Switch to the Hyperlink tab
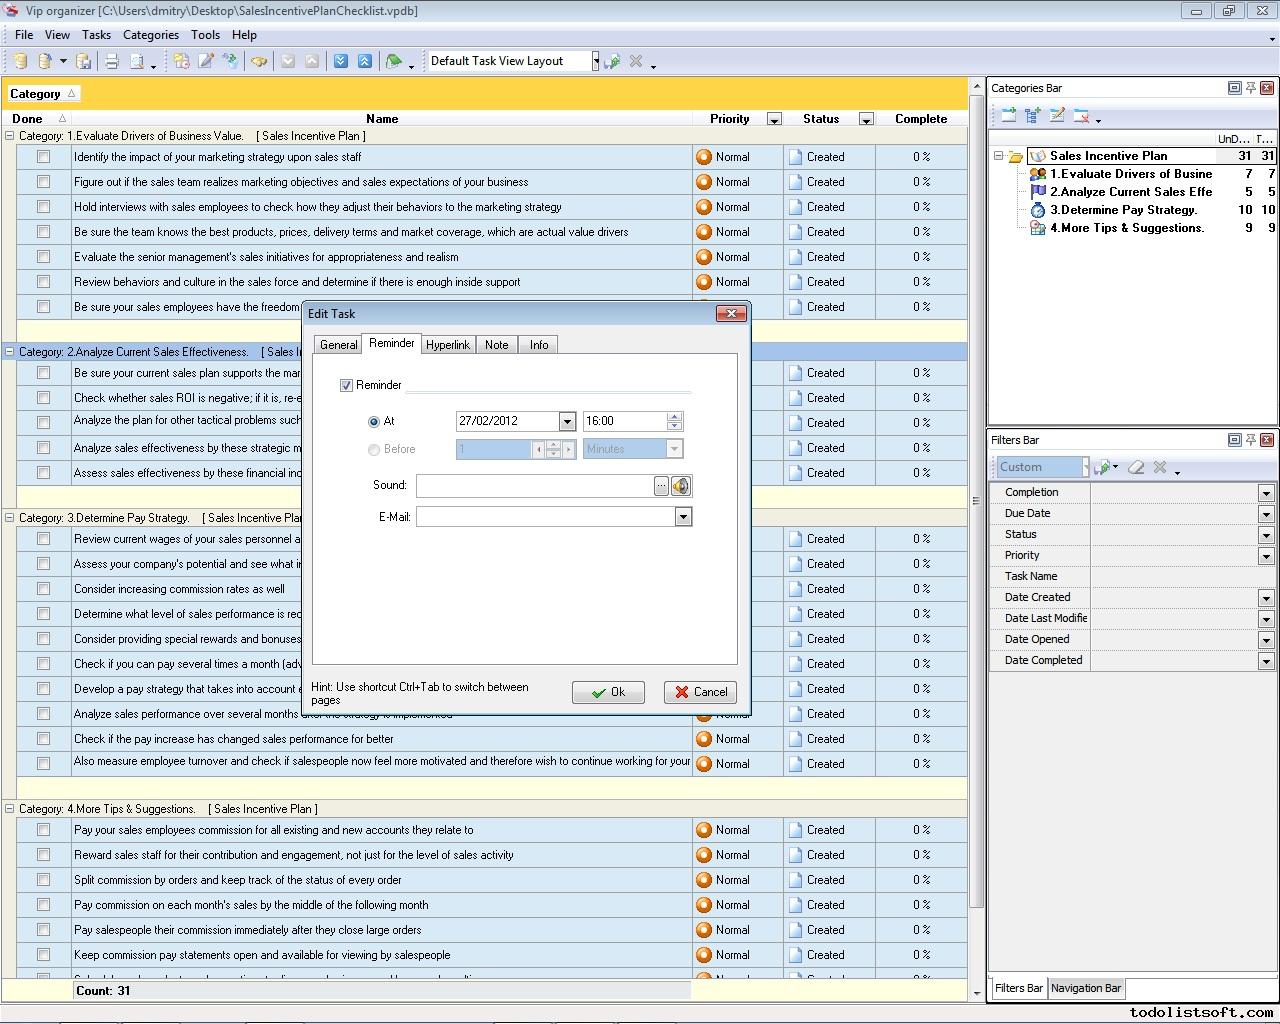This screenshot has height=1024, width=1280. tap(447, 345)
